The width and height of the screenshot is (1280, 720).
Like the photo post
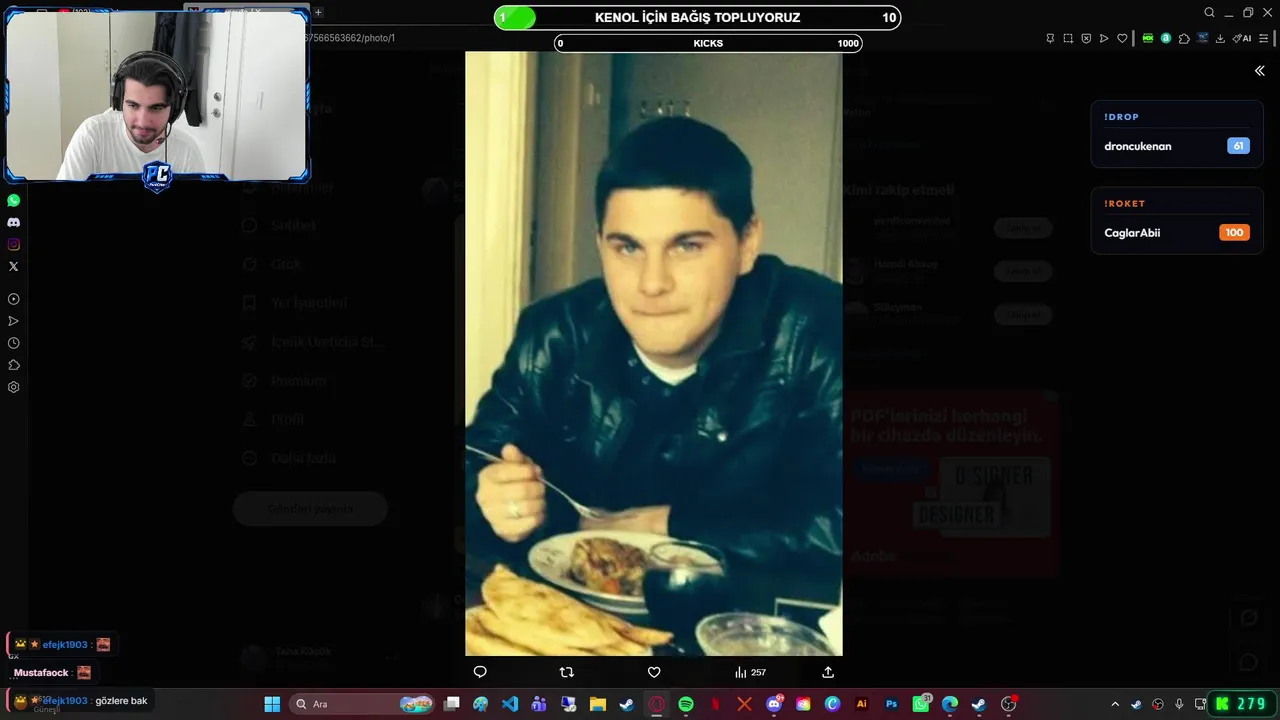[x=654, y=672]
